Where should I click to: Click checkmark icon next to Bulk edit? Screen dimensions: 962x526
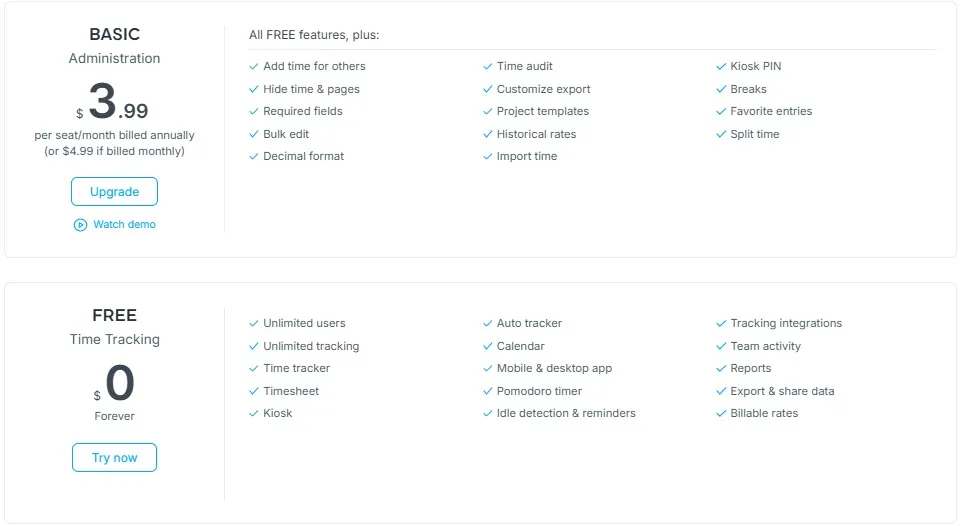[x=254, y=134]
